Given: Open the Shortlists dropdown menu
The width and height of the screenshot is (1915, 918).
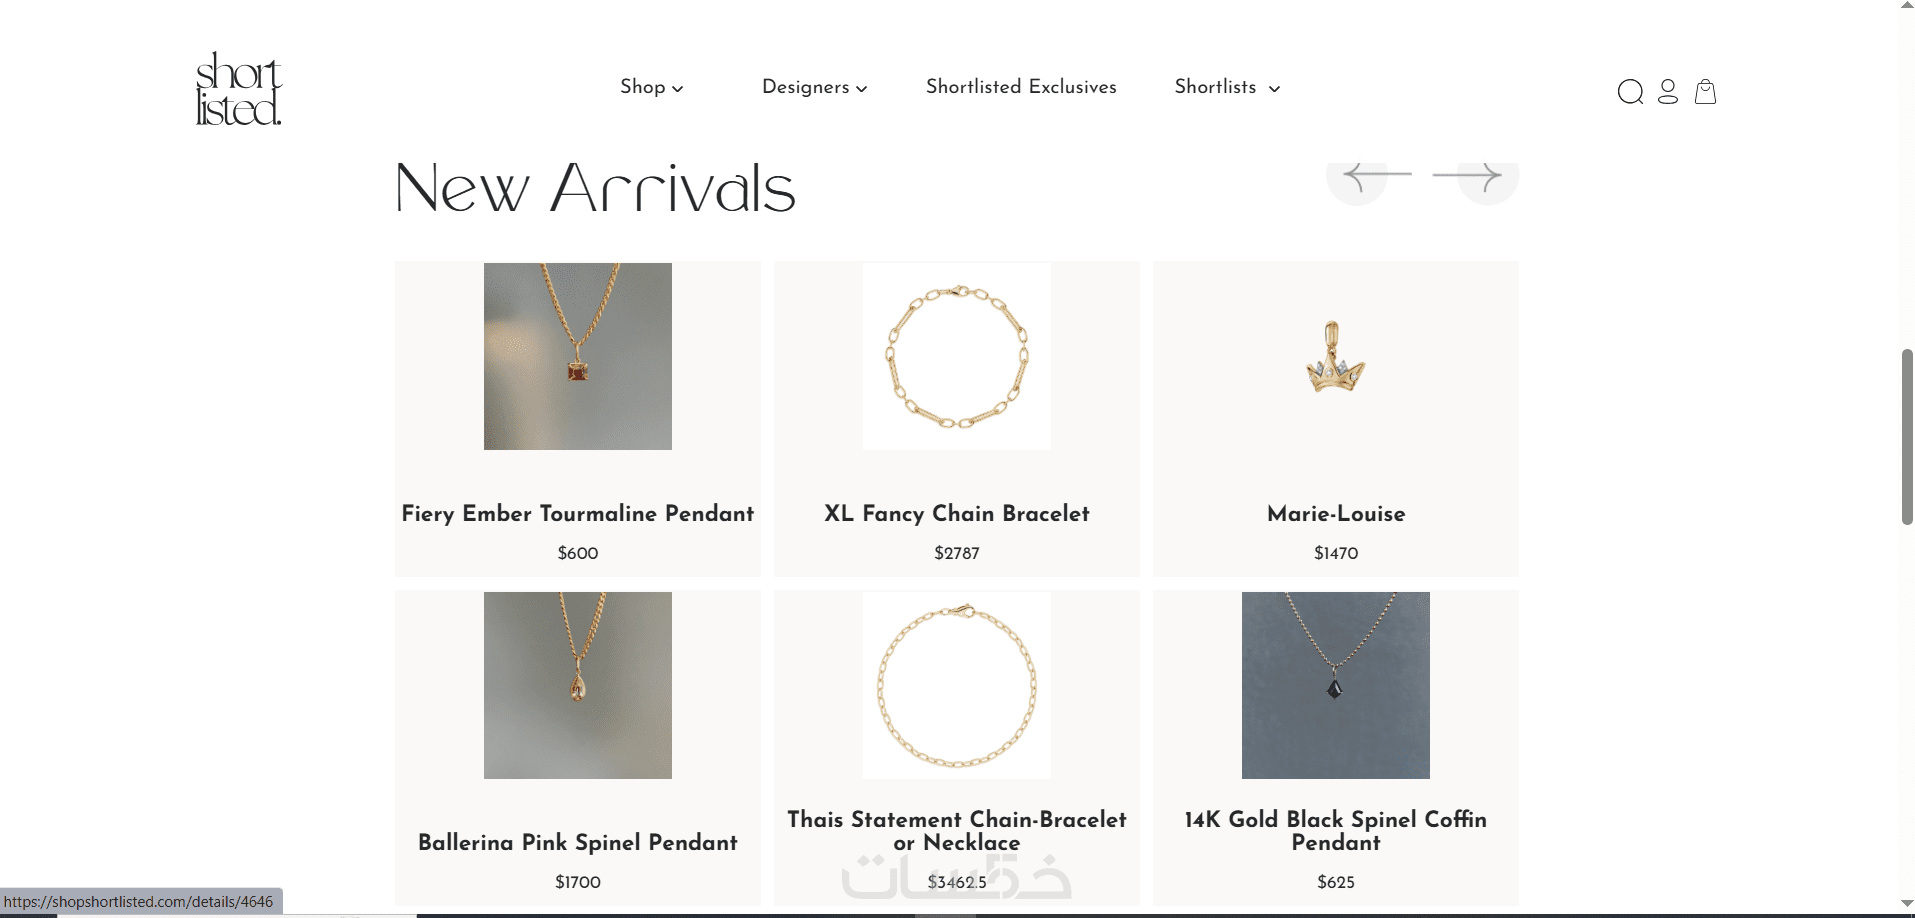Looking at the screenshot, I should 1227,87.
